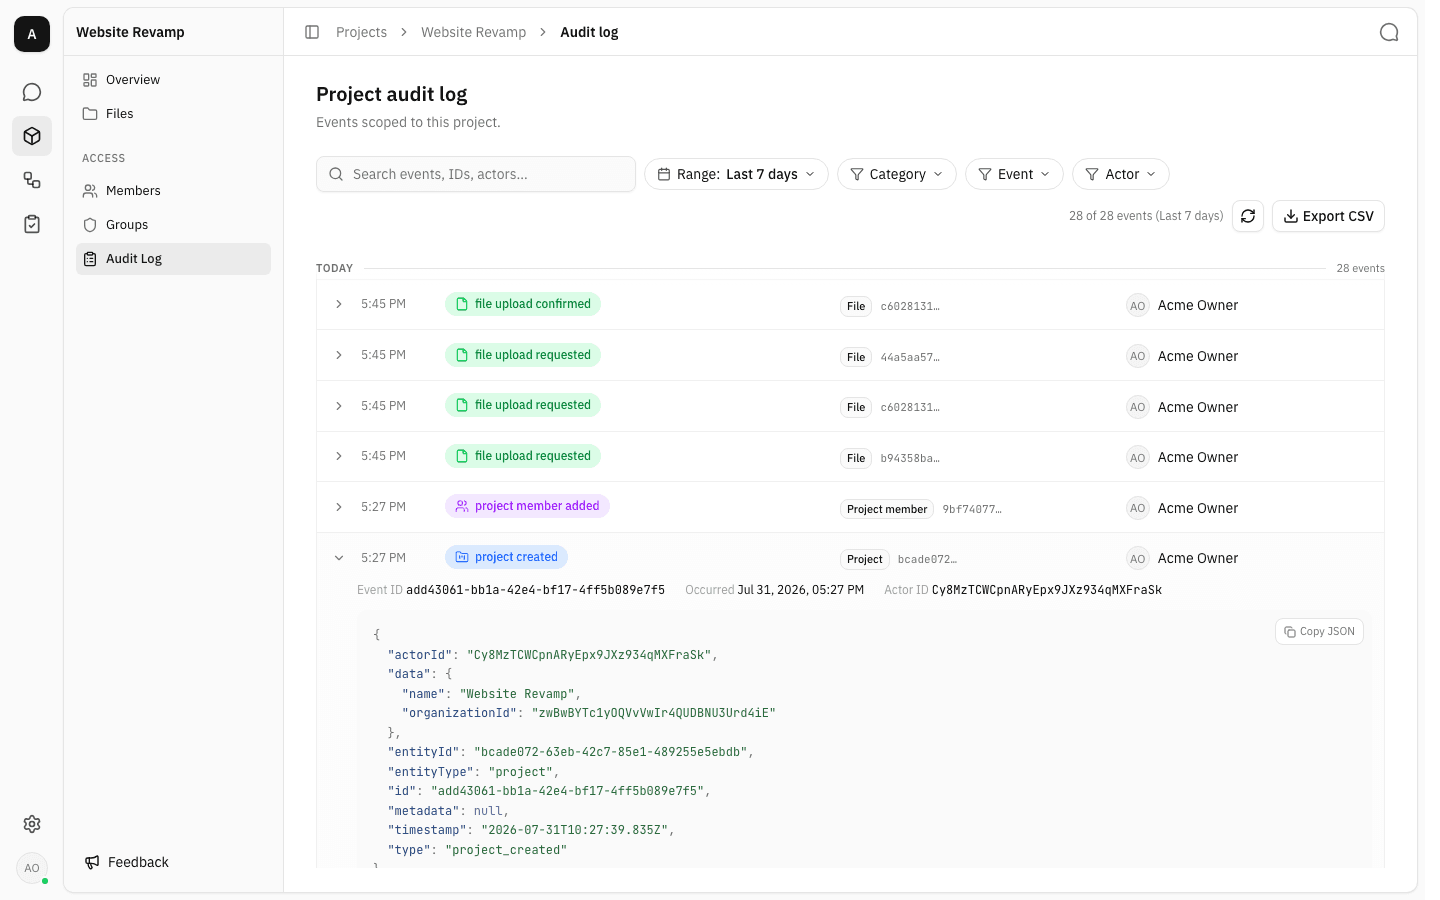The width and height of the screenshot is (1440, 900).
Task: Expand the project member added row
Action: pyautogui.click(x=339, y=507)
